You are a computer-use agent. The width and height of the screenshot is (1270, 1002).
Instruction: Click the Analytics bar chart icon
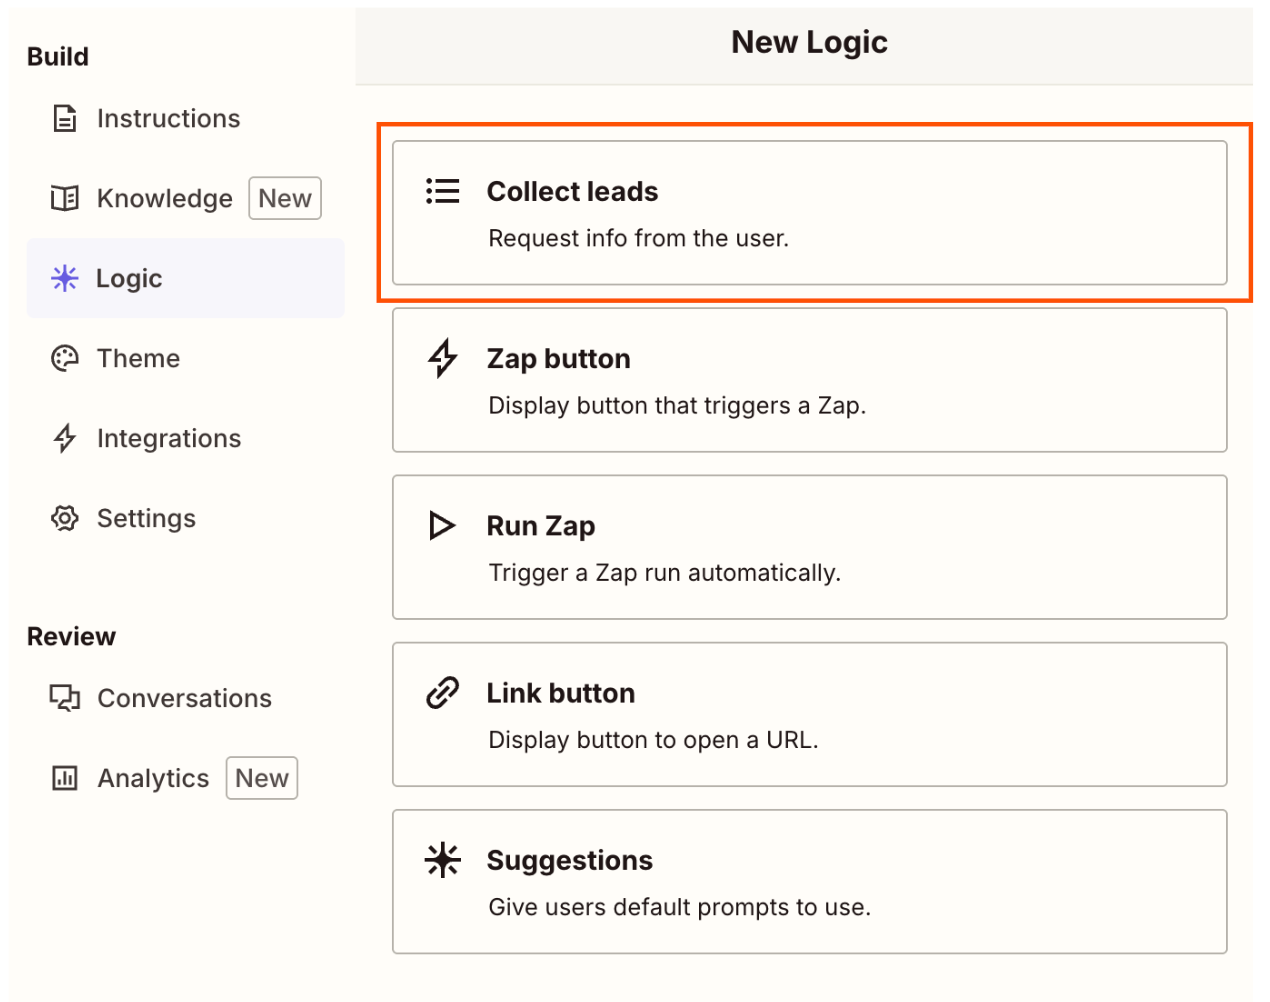(x=65, y=778)
